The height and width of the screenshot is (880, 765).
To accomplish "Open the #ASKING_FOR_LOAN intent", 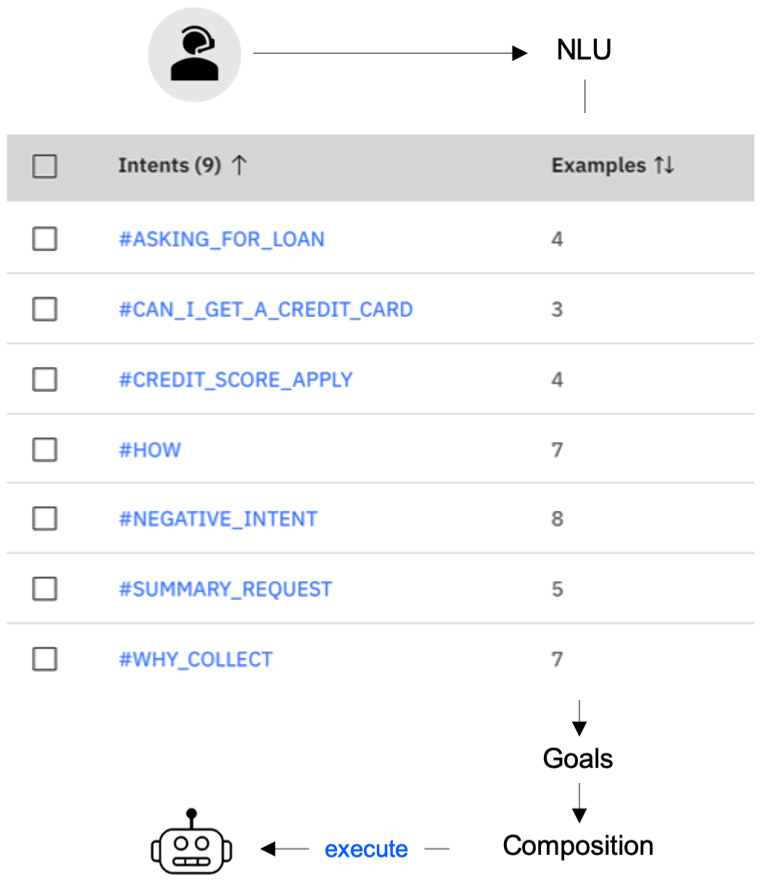I will [222, 239].
